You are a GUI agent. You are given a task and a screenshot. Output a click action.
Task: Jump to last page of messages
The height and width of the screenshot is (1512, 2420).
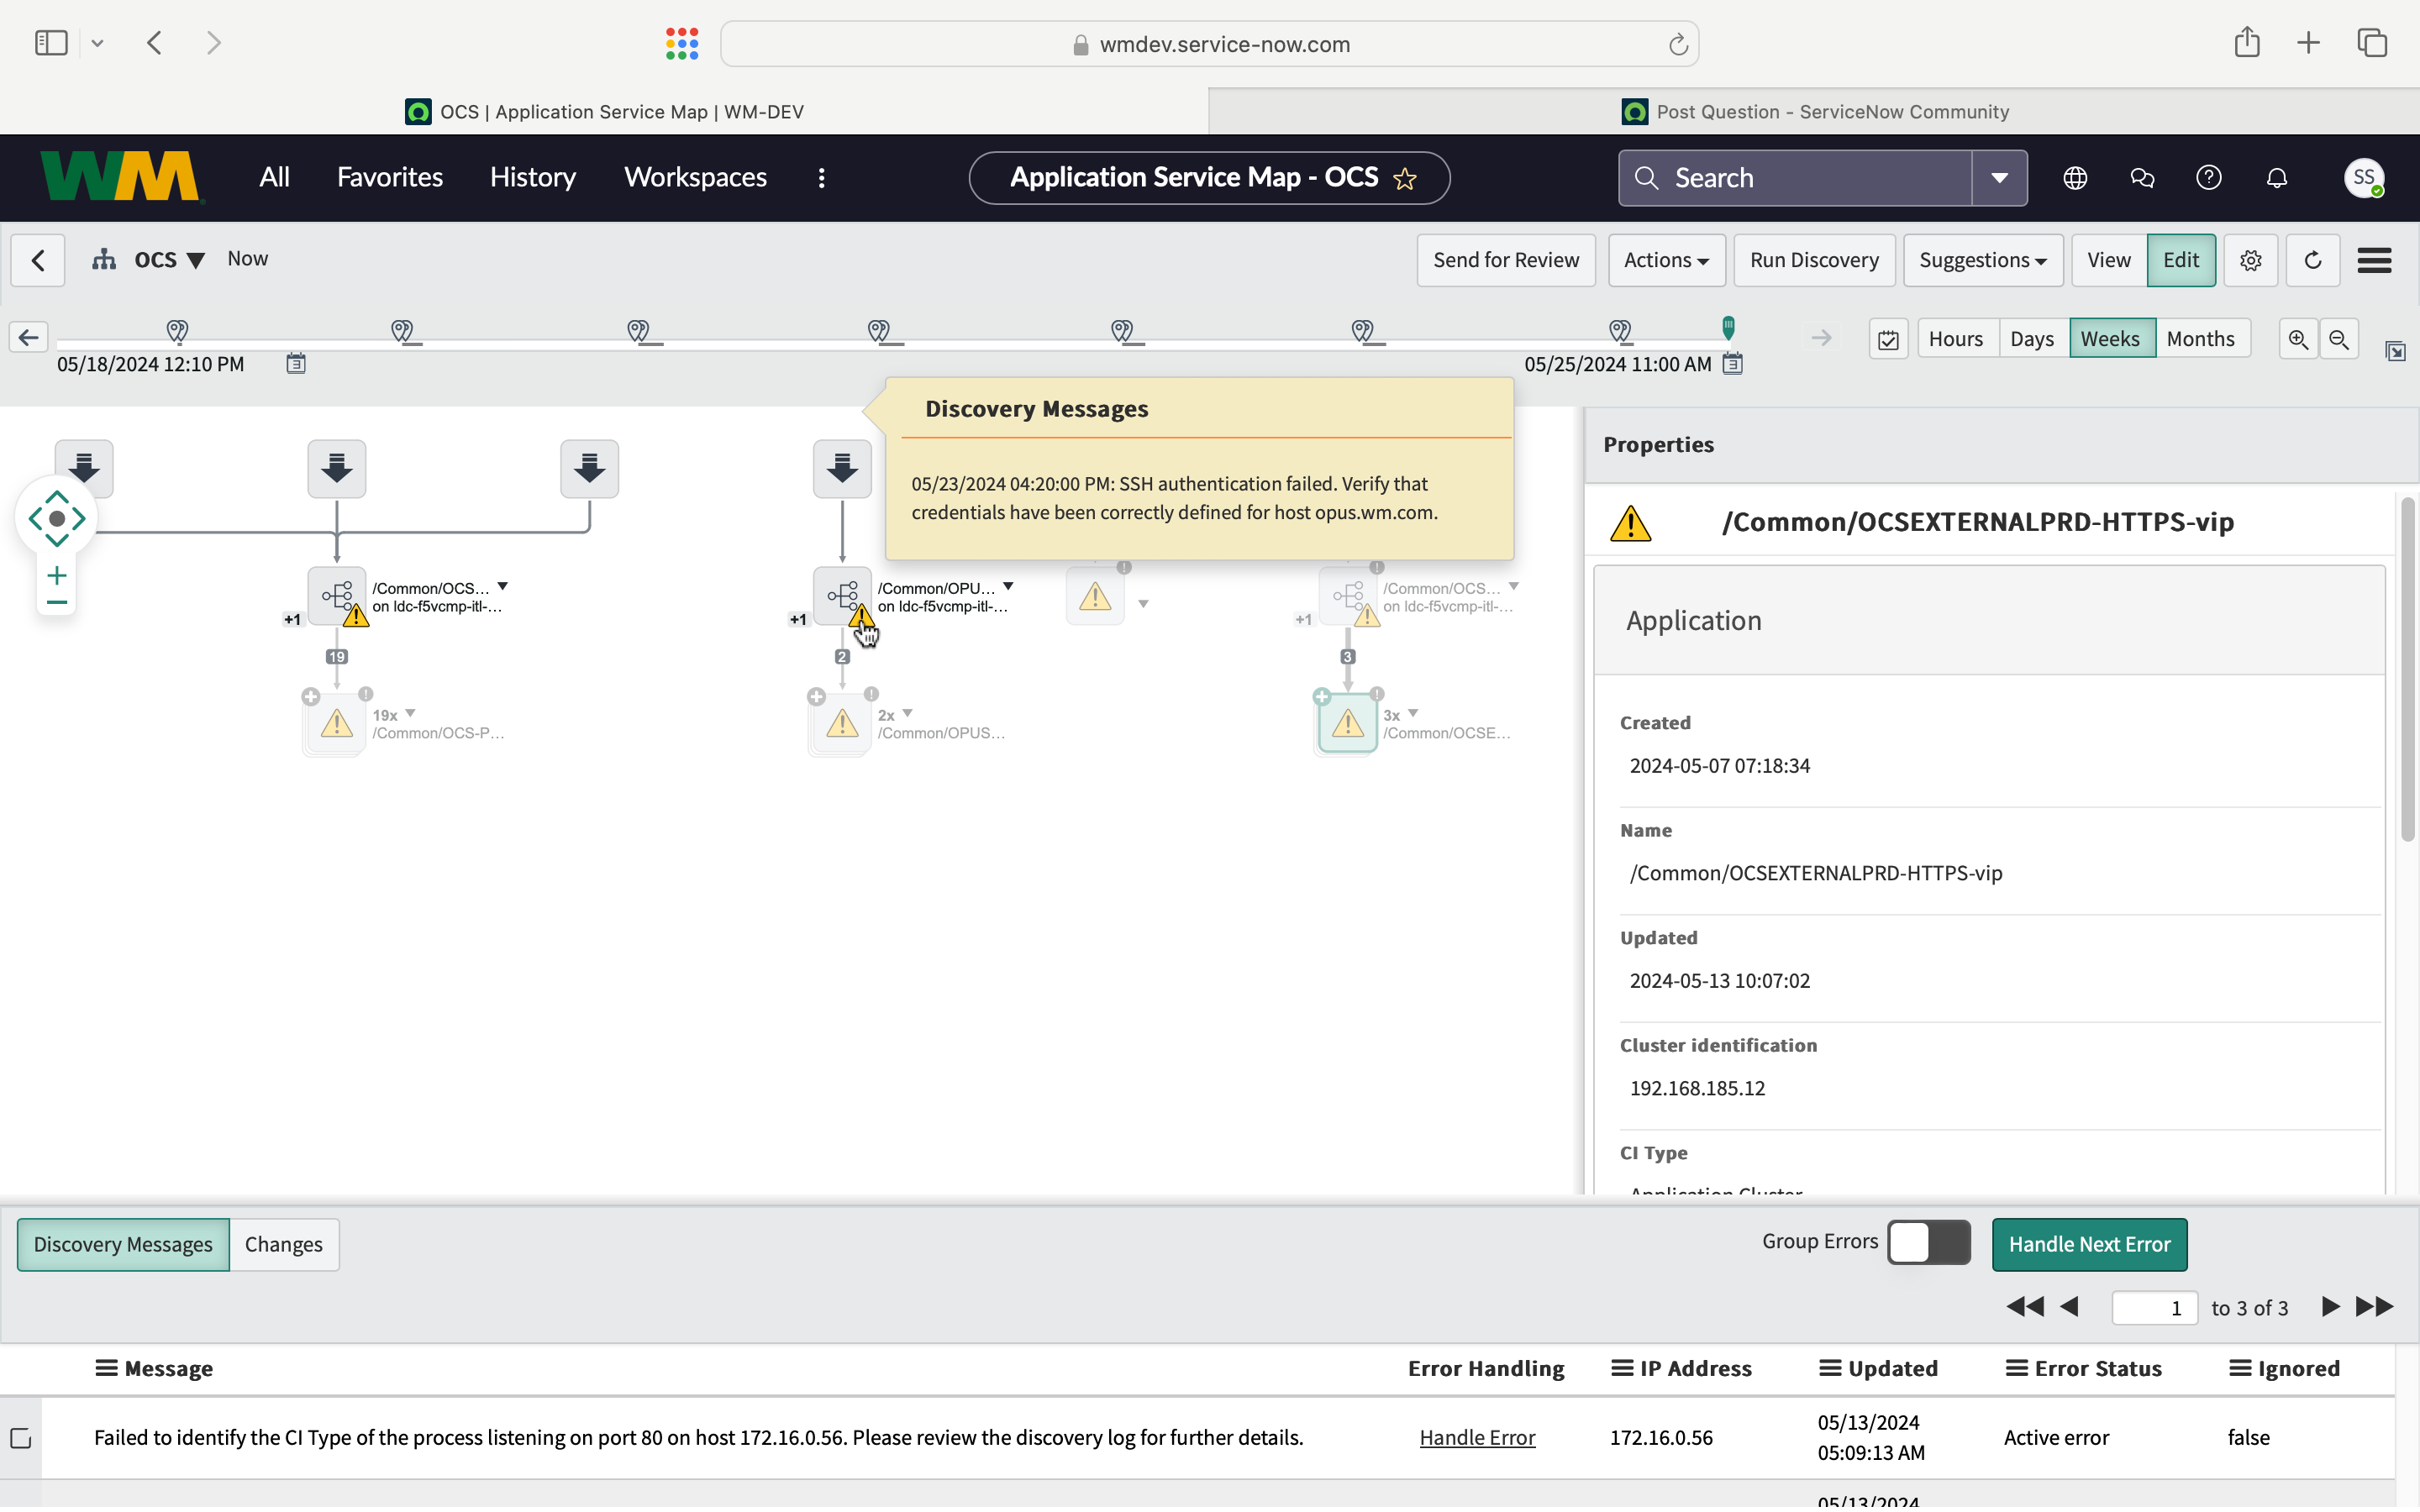point(2375,1306)
